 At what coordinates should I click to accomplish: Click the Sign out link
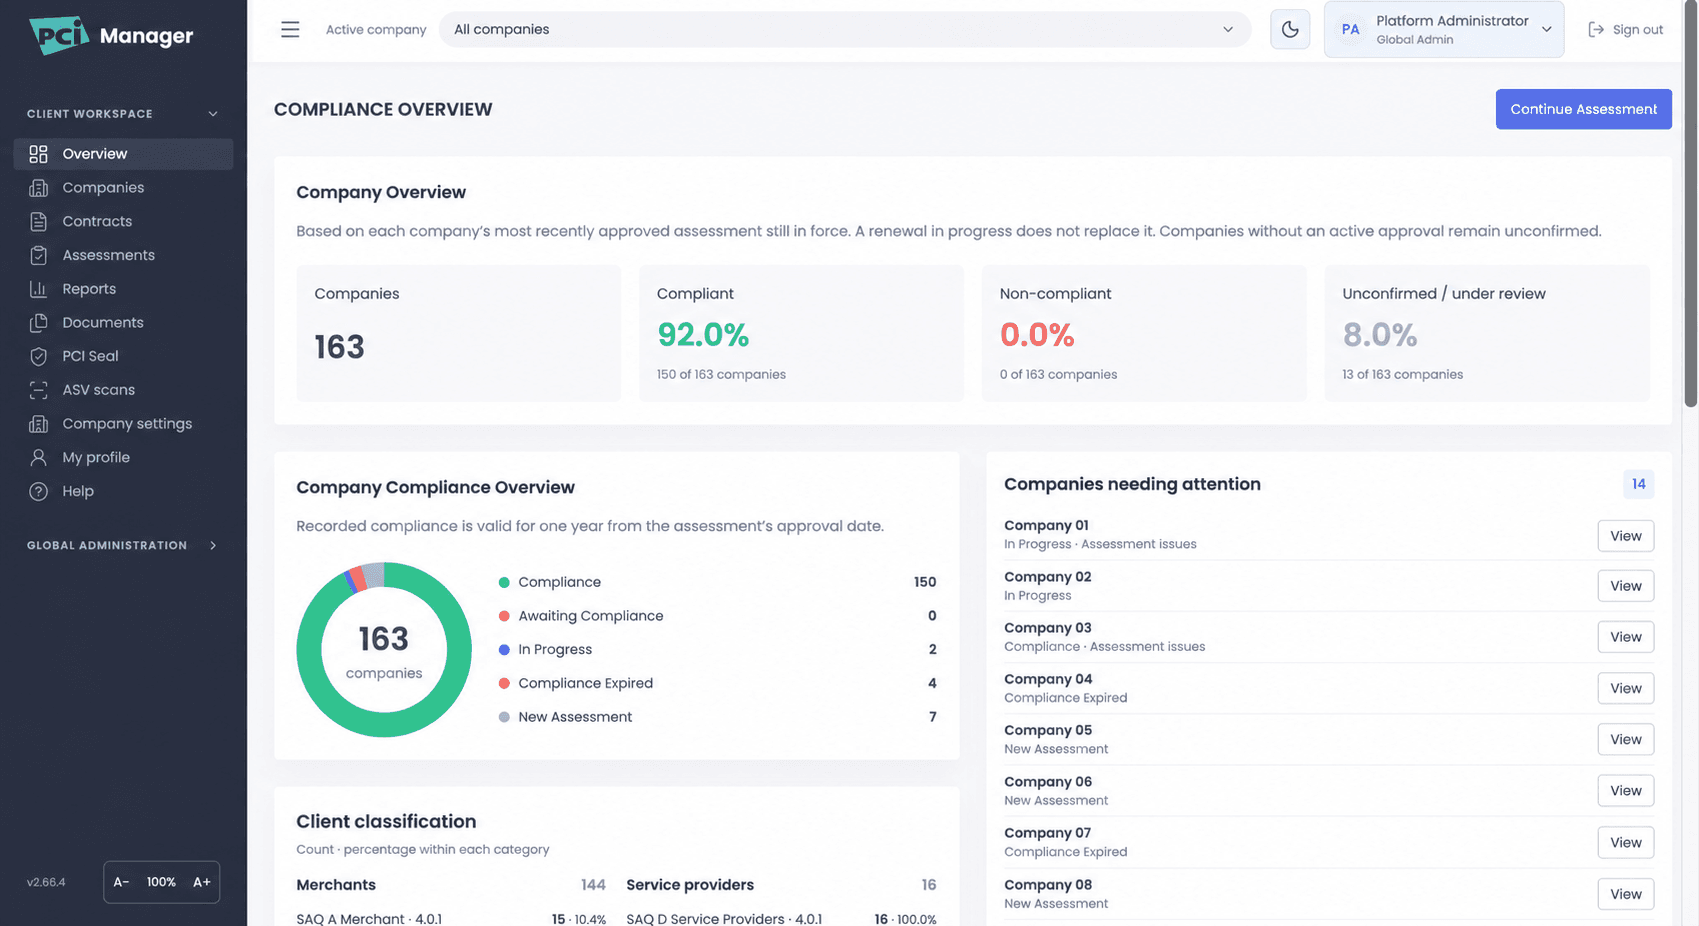click(x=1626, y=30)
